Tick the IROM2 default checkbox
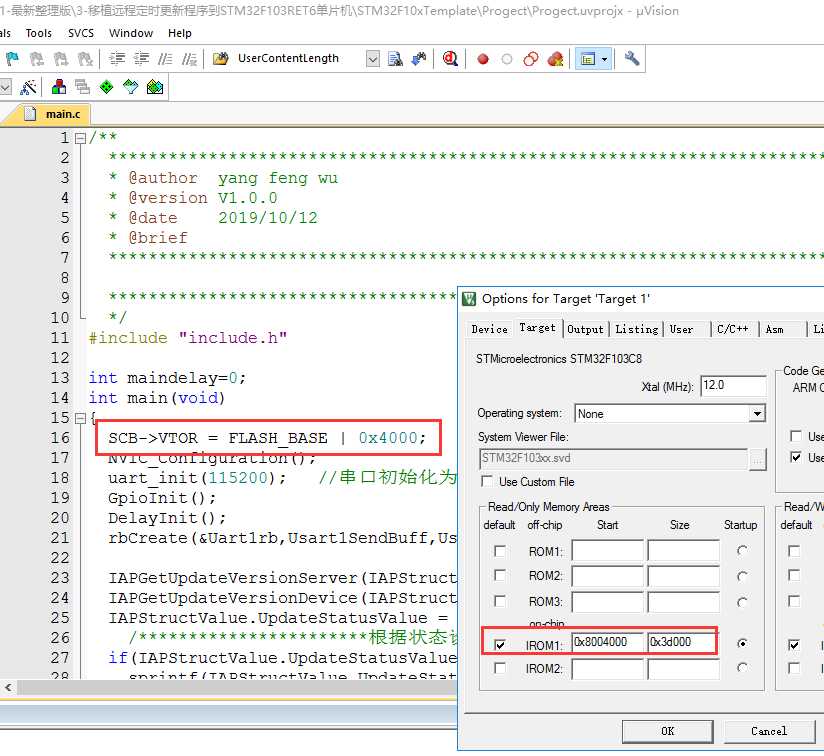The height and width of the screenshot is (756, 824). pyautogui.click(x=500, y=668)
